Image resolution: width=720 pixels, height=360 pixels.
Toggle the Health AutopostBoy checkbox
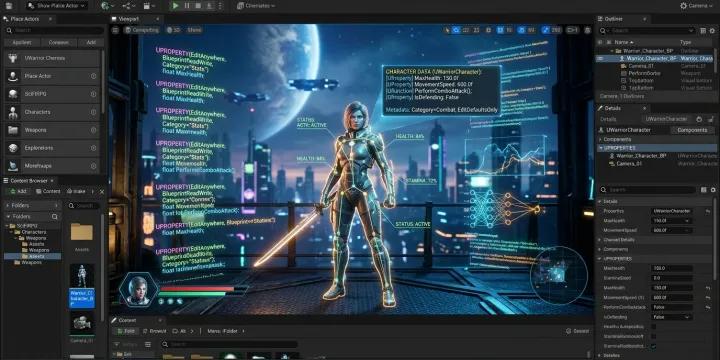[x=653, y=326]
